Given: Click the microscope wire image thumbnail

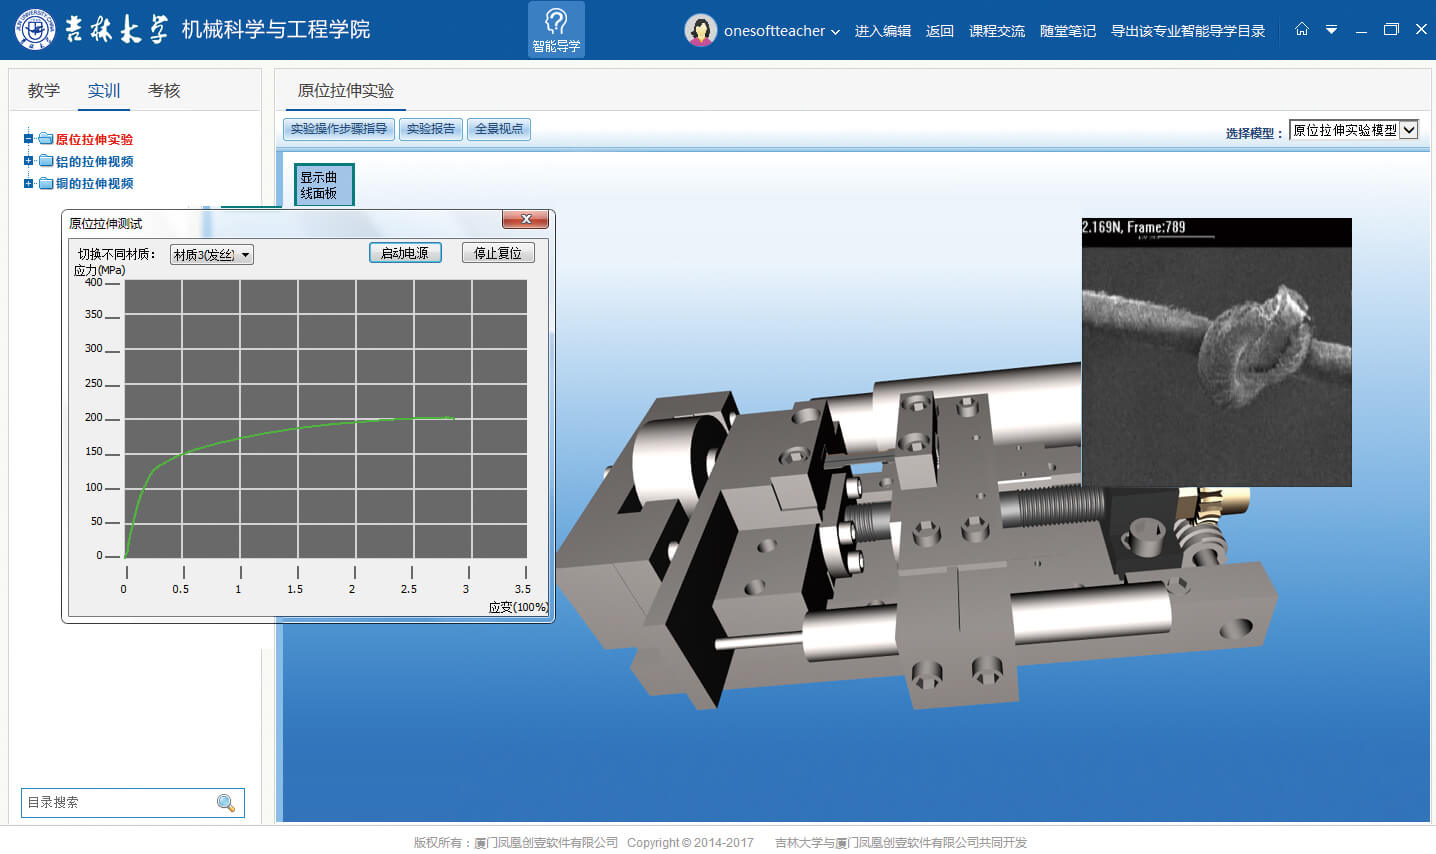Looking at the screenshot, I should coord(1216,352).
